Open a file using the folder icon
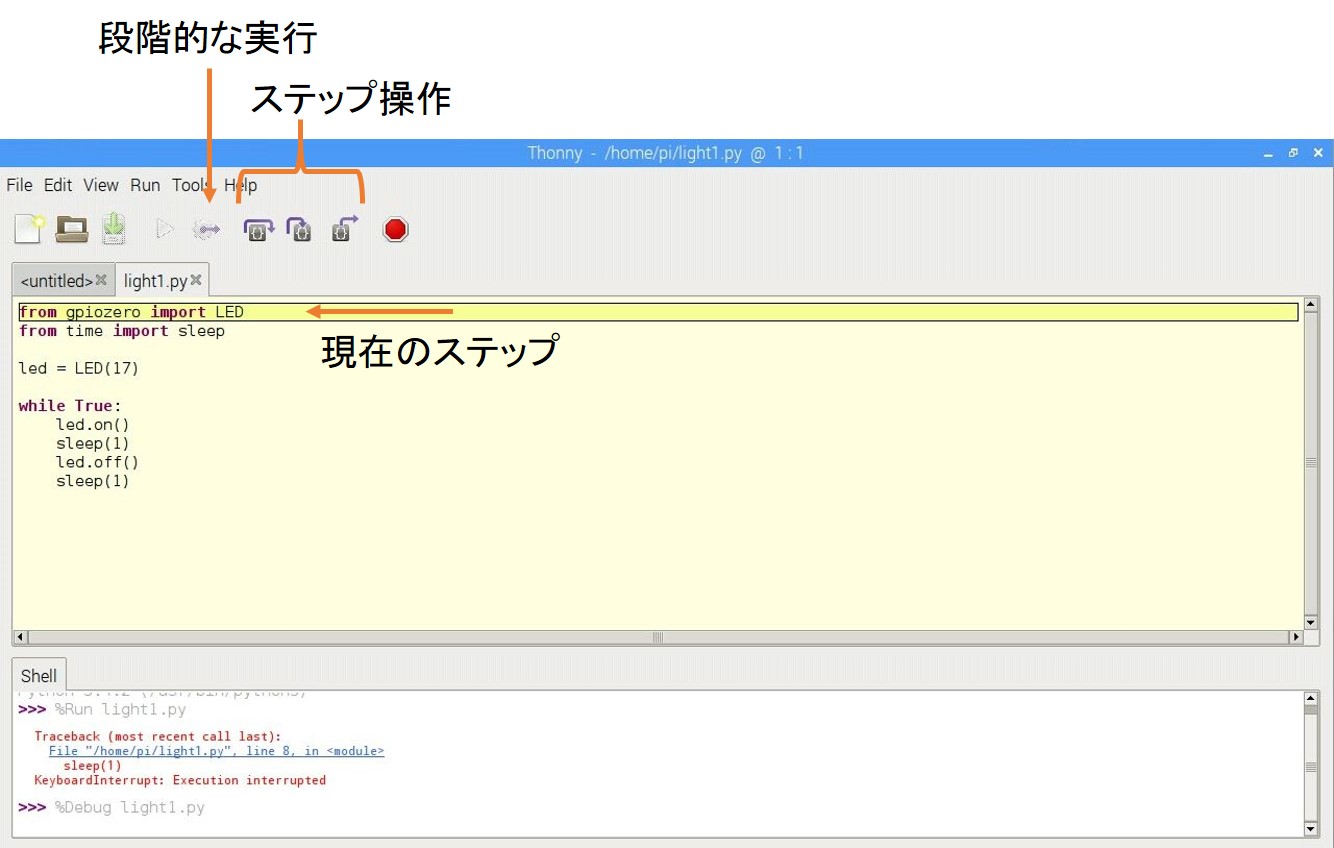Image resolution: width=1334 pixels, height=848 pixels. coord(71,229)
